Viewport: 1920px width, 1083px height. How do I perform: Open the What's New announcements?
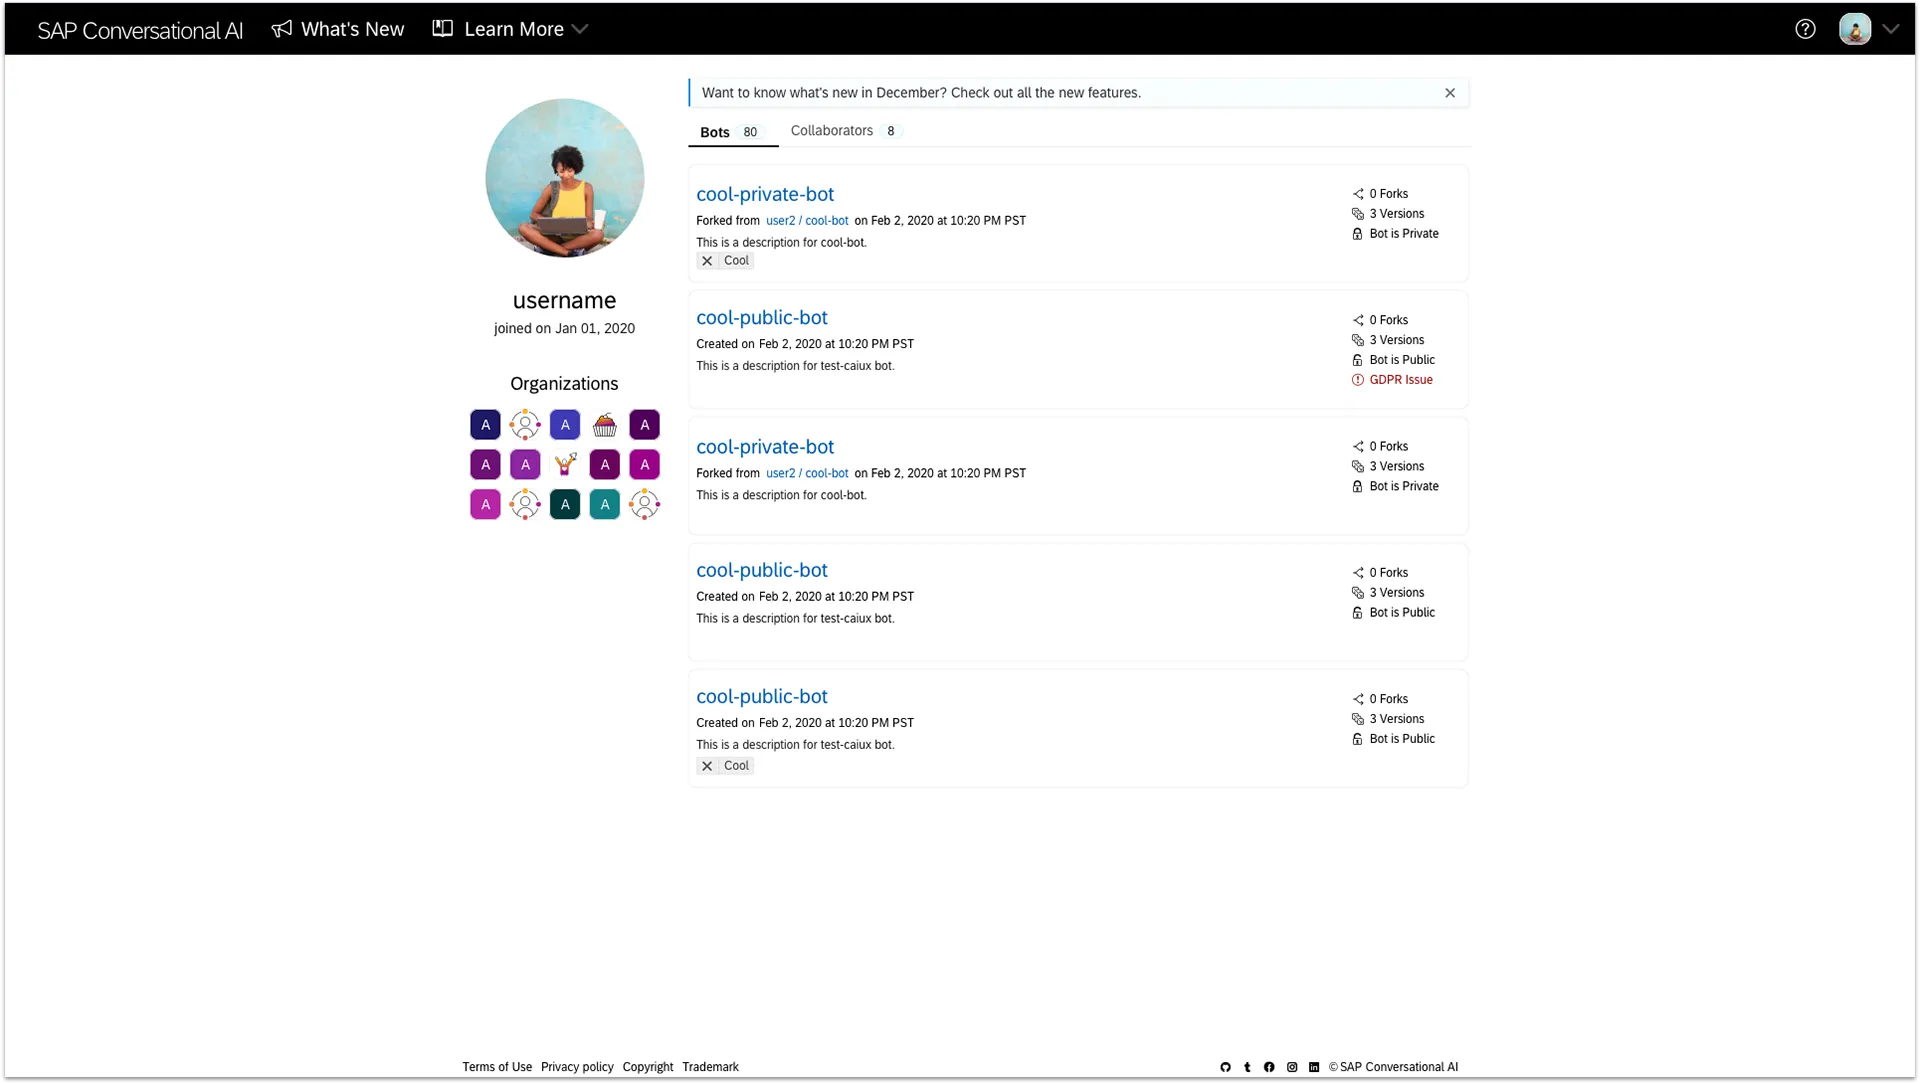[338, 29]
